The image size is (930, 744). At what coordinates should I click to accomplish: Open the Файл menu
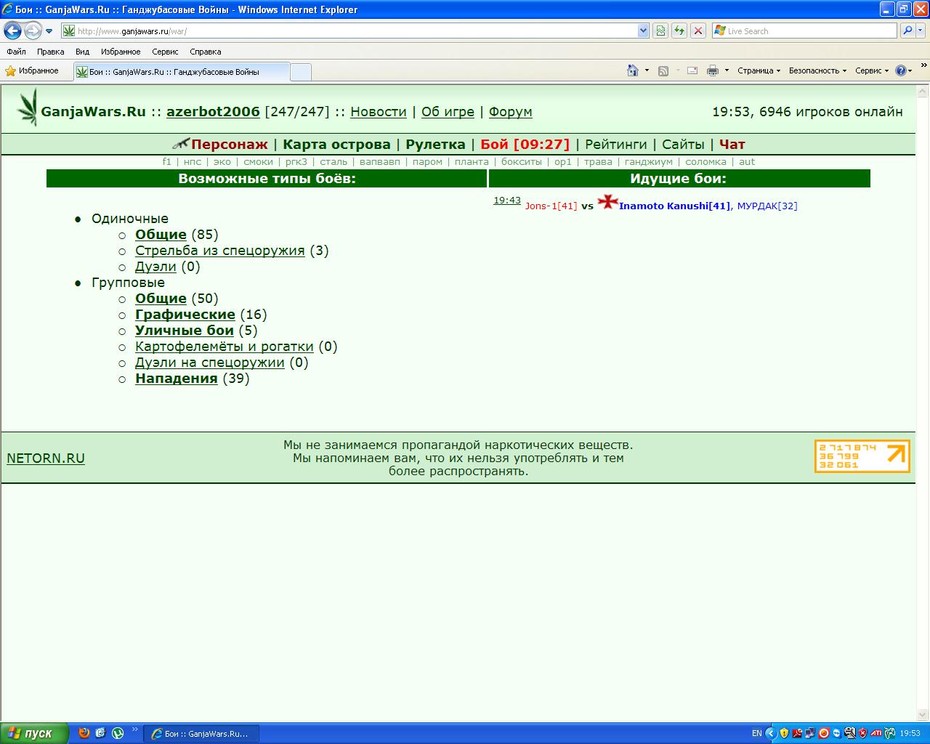(16, 52)
